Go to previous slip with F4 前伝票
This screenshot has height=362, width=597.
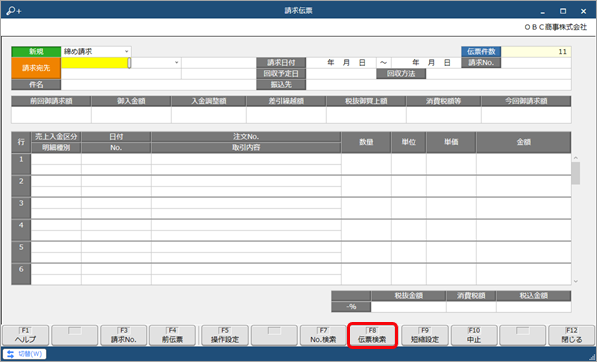[172, 335]
